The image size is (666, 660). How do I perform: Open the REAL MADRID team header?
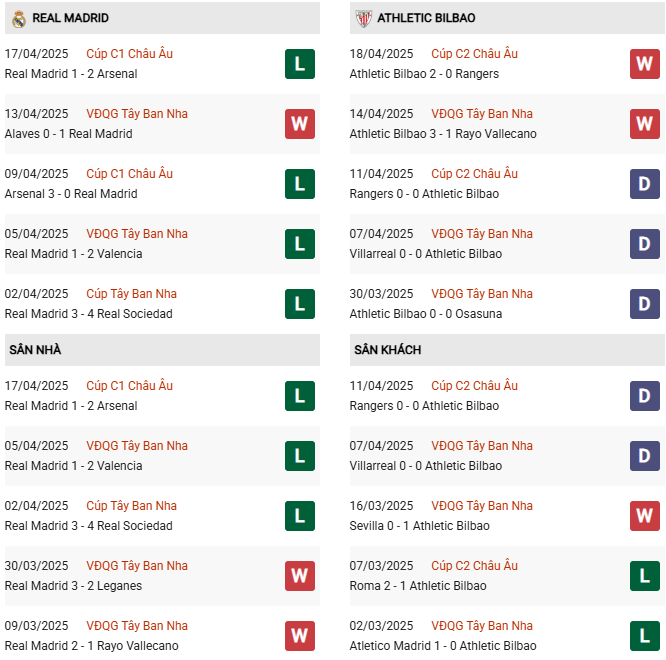70,18
